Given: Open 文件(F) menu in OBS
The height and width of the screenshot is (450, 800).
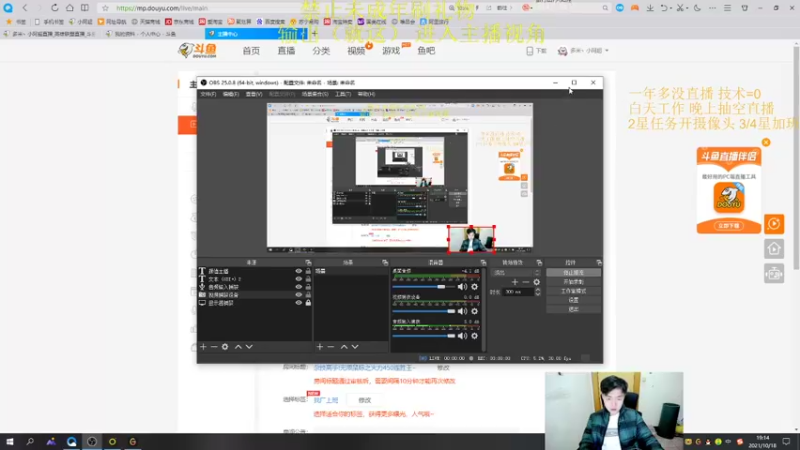Looking at the screenshot, I should [208, 94].
